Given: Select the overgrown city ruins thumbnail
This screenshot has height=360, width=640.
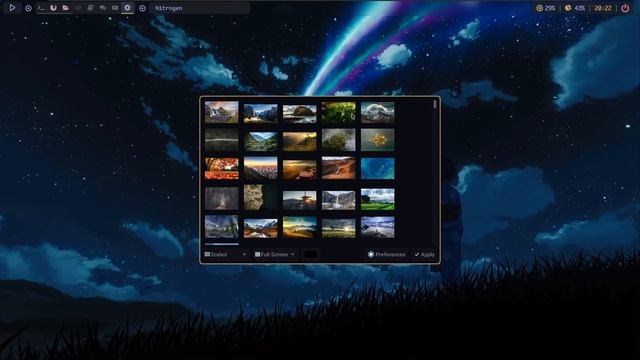Looking at the screenshot, I should click(222, 227).
